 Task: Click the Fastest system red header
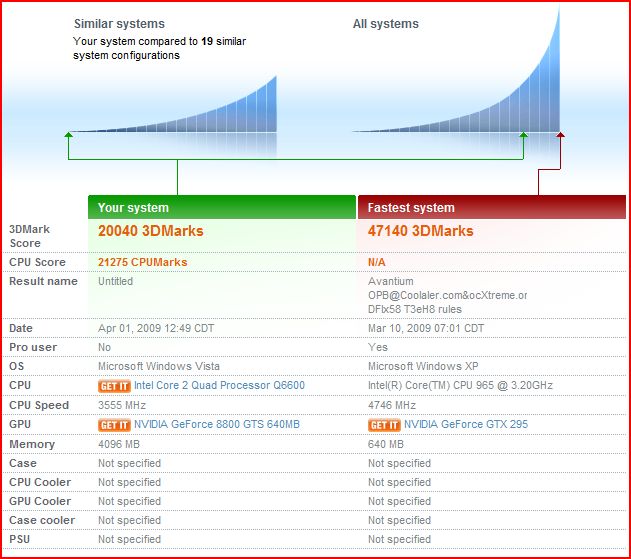tap(492, 207)
